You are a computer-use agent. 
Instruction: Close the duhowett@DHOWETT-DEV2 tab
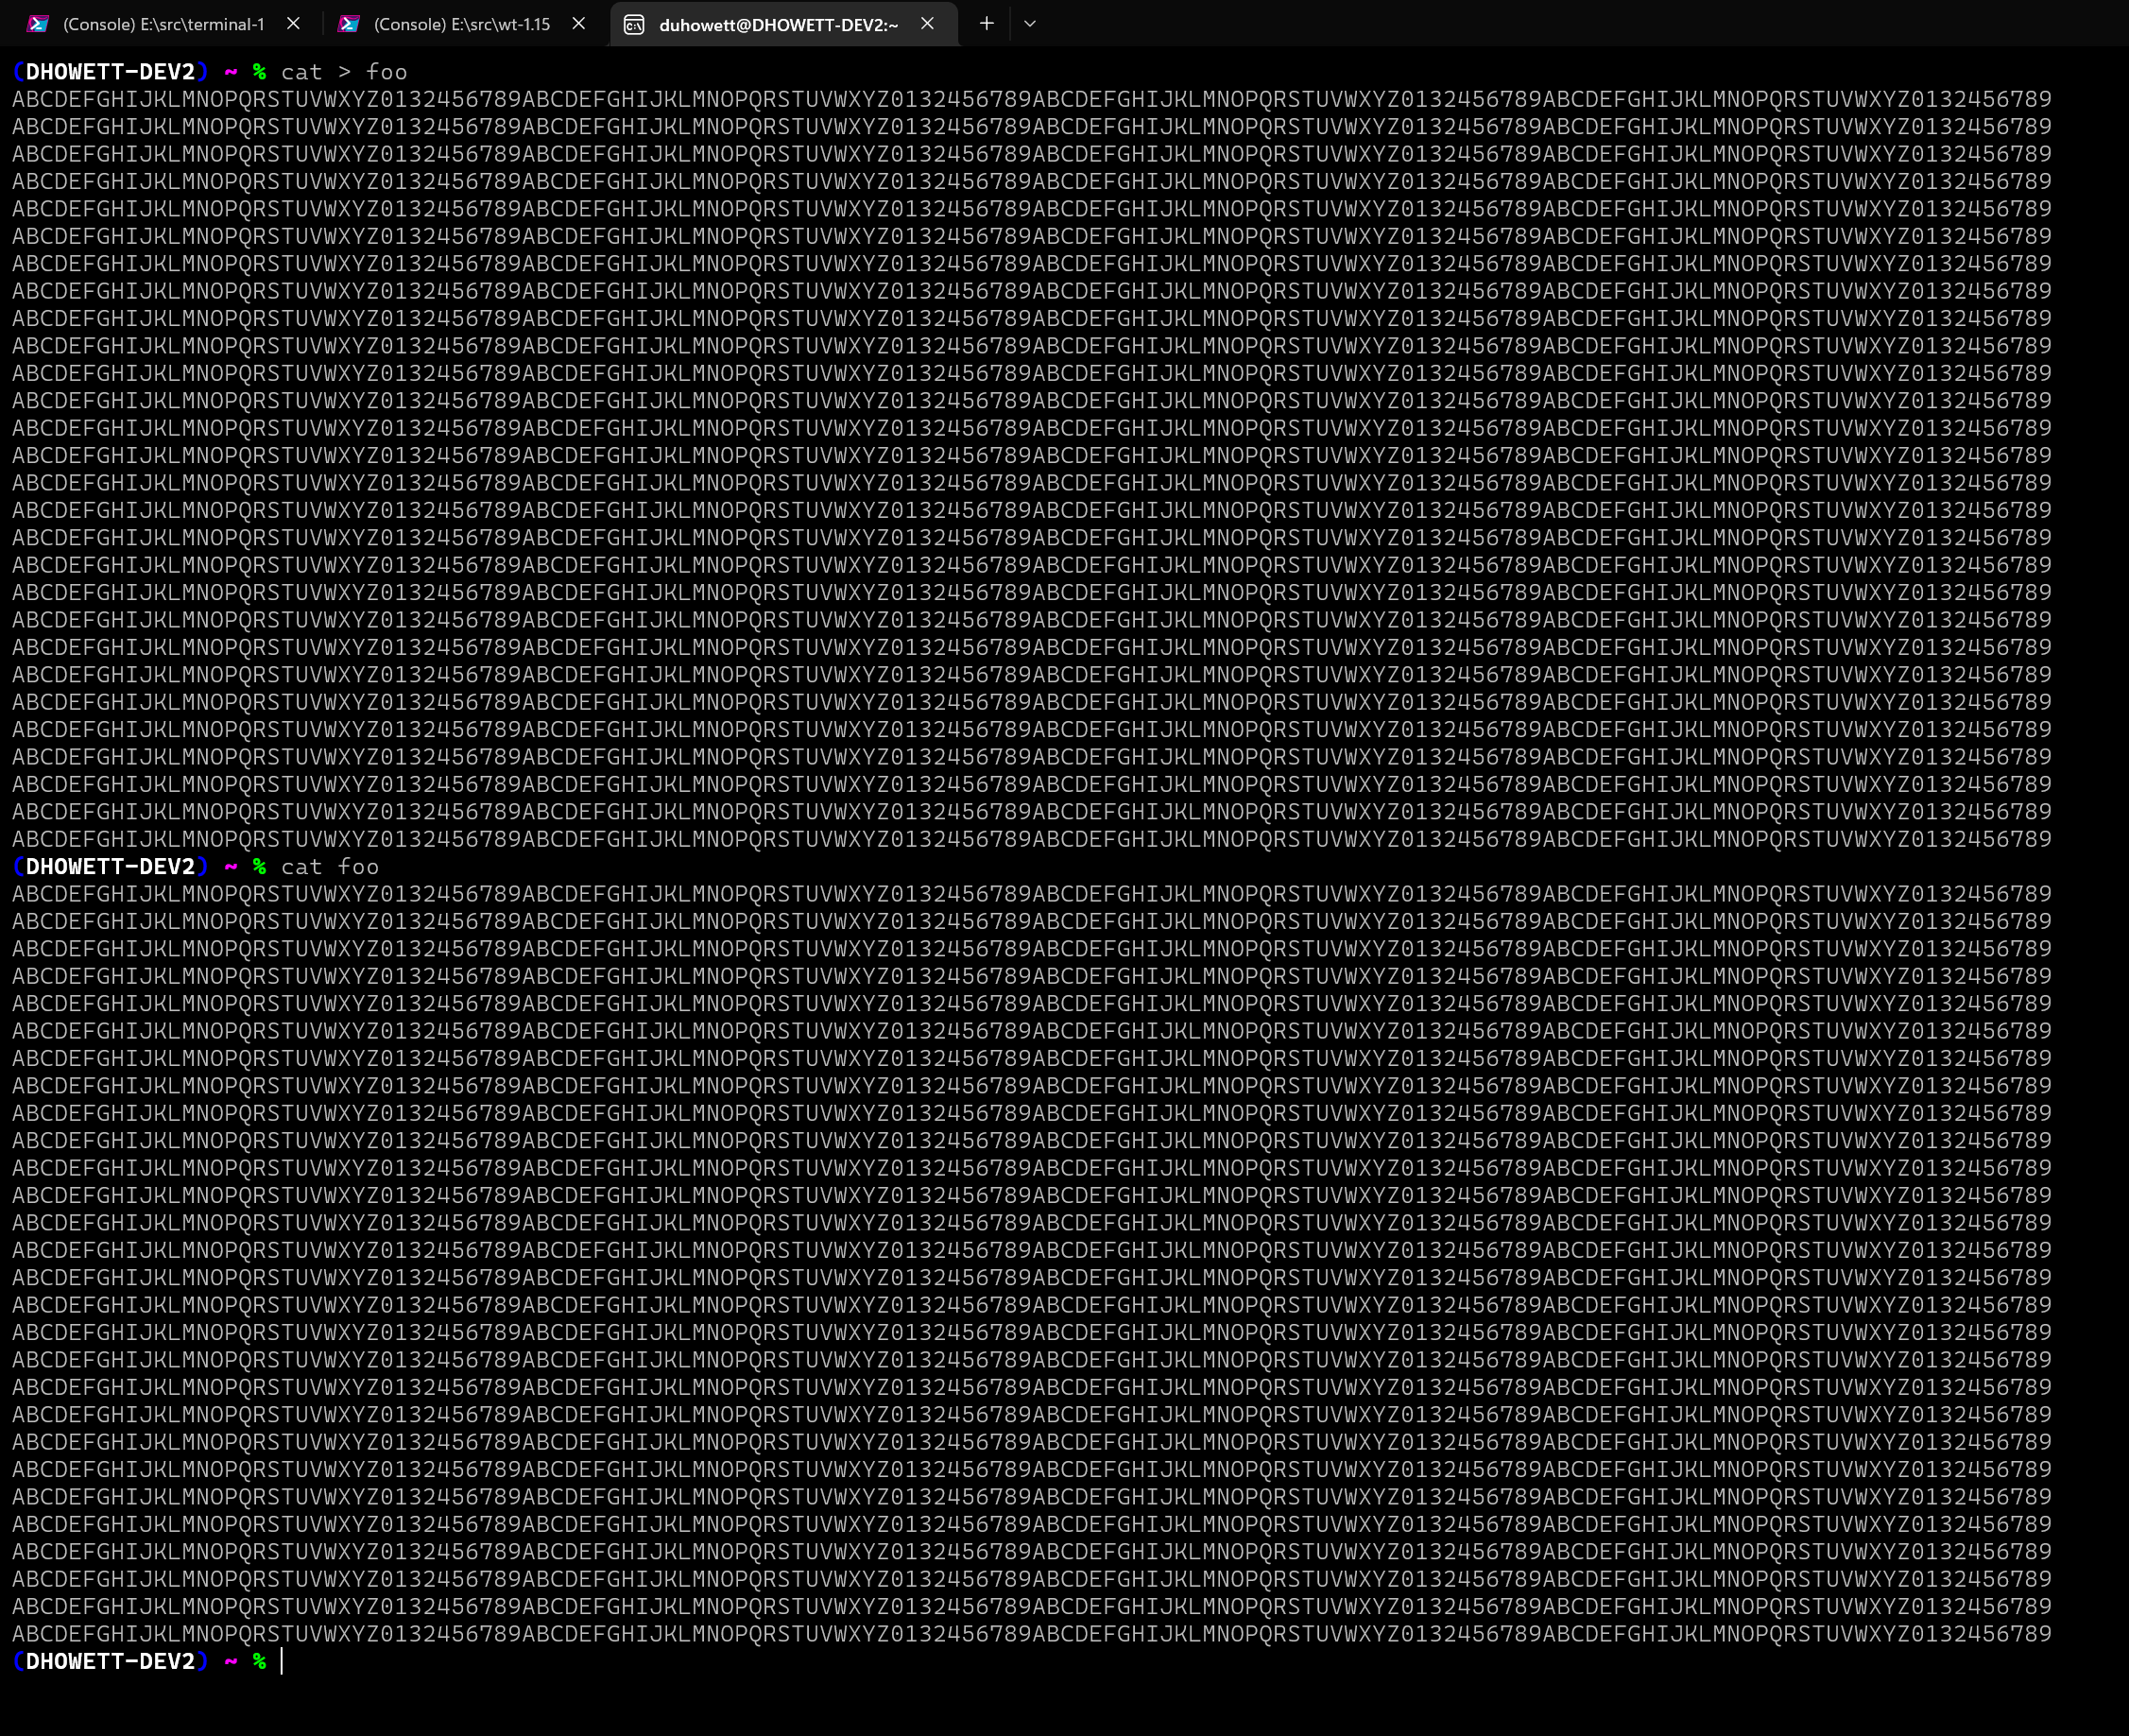click(x=927, y=24)
